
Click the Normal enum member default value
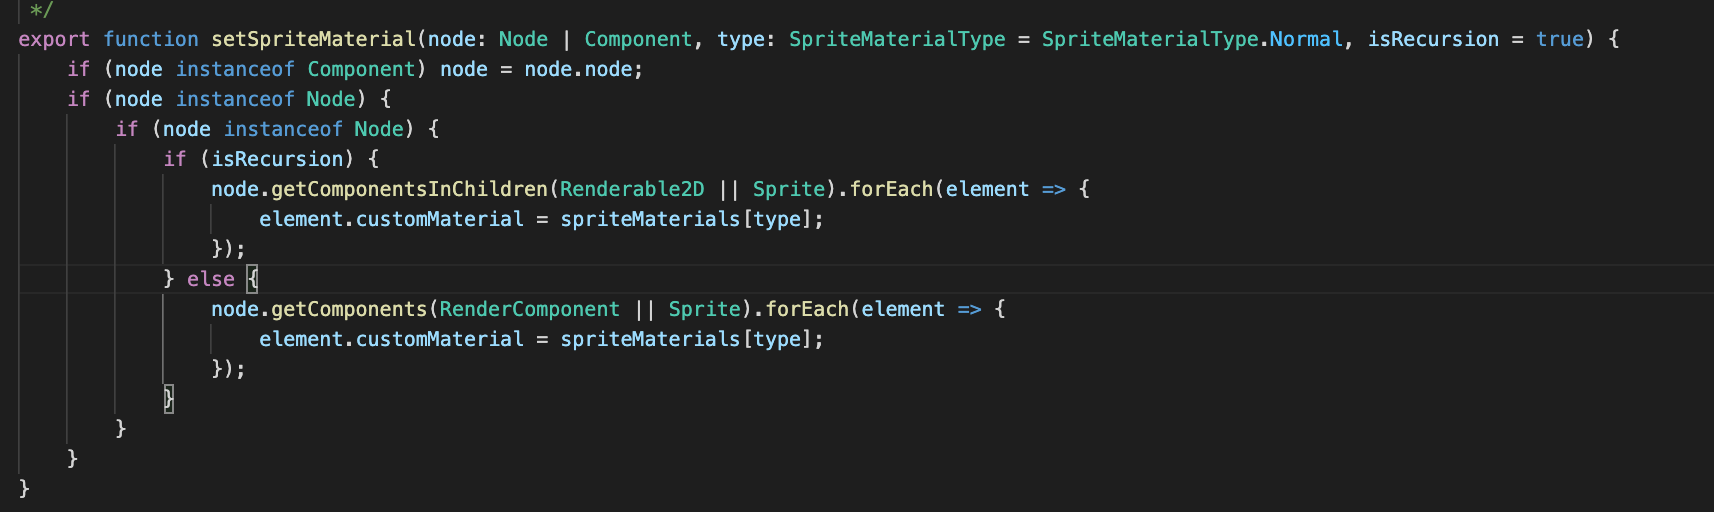(x=1306, y=39)
